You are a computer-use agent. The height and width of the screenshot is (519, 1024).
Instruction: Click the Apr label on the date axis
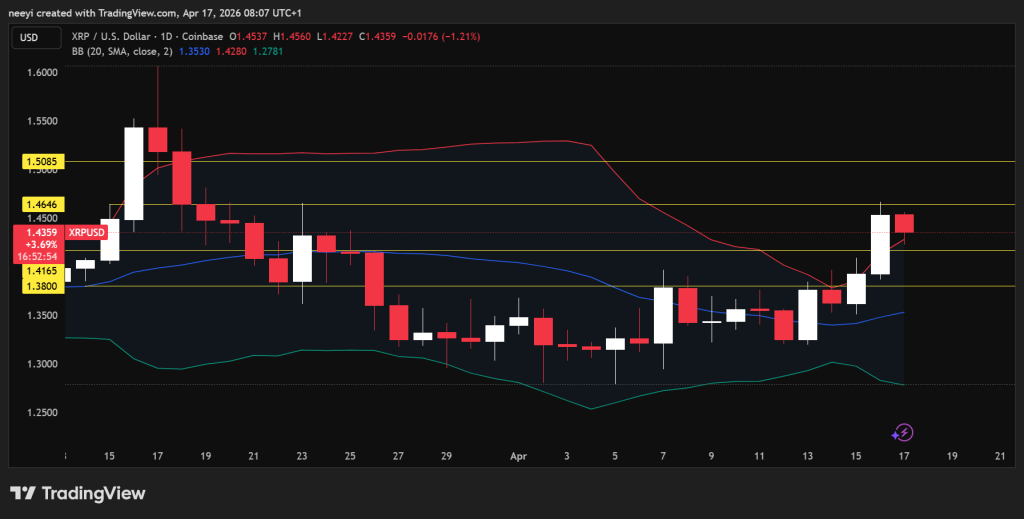[x=518, y=455]
